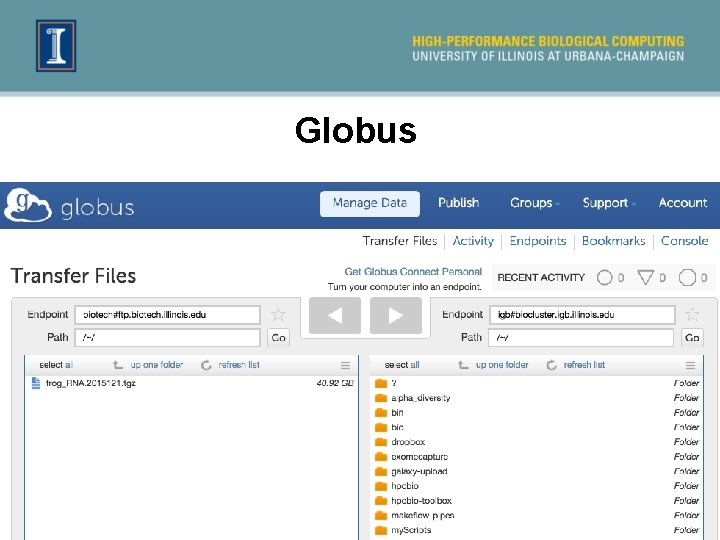Select the Manage Data tab
This screenshot has height=540, width=720.
[x=370, y=203]
